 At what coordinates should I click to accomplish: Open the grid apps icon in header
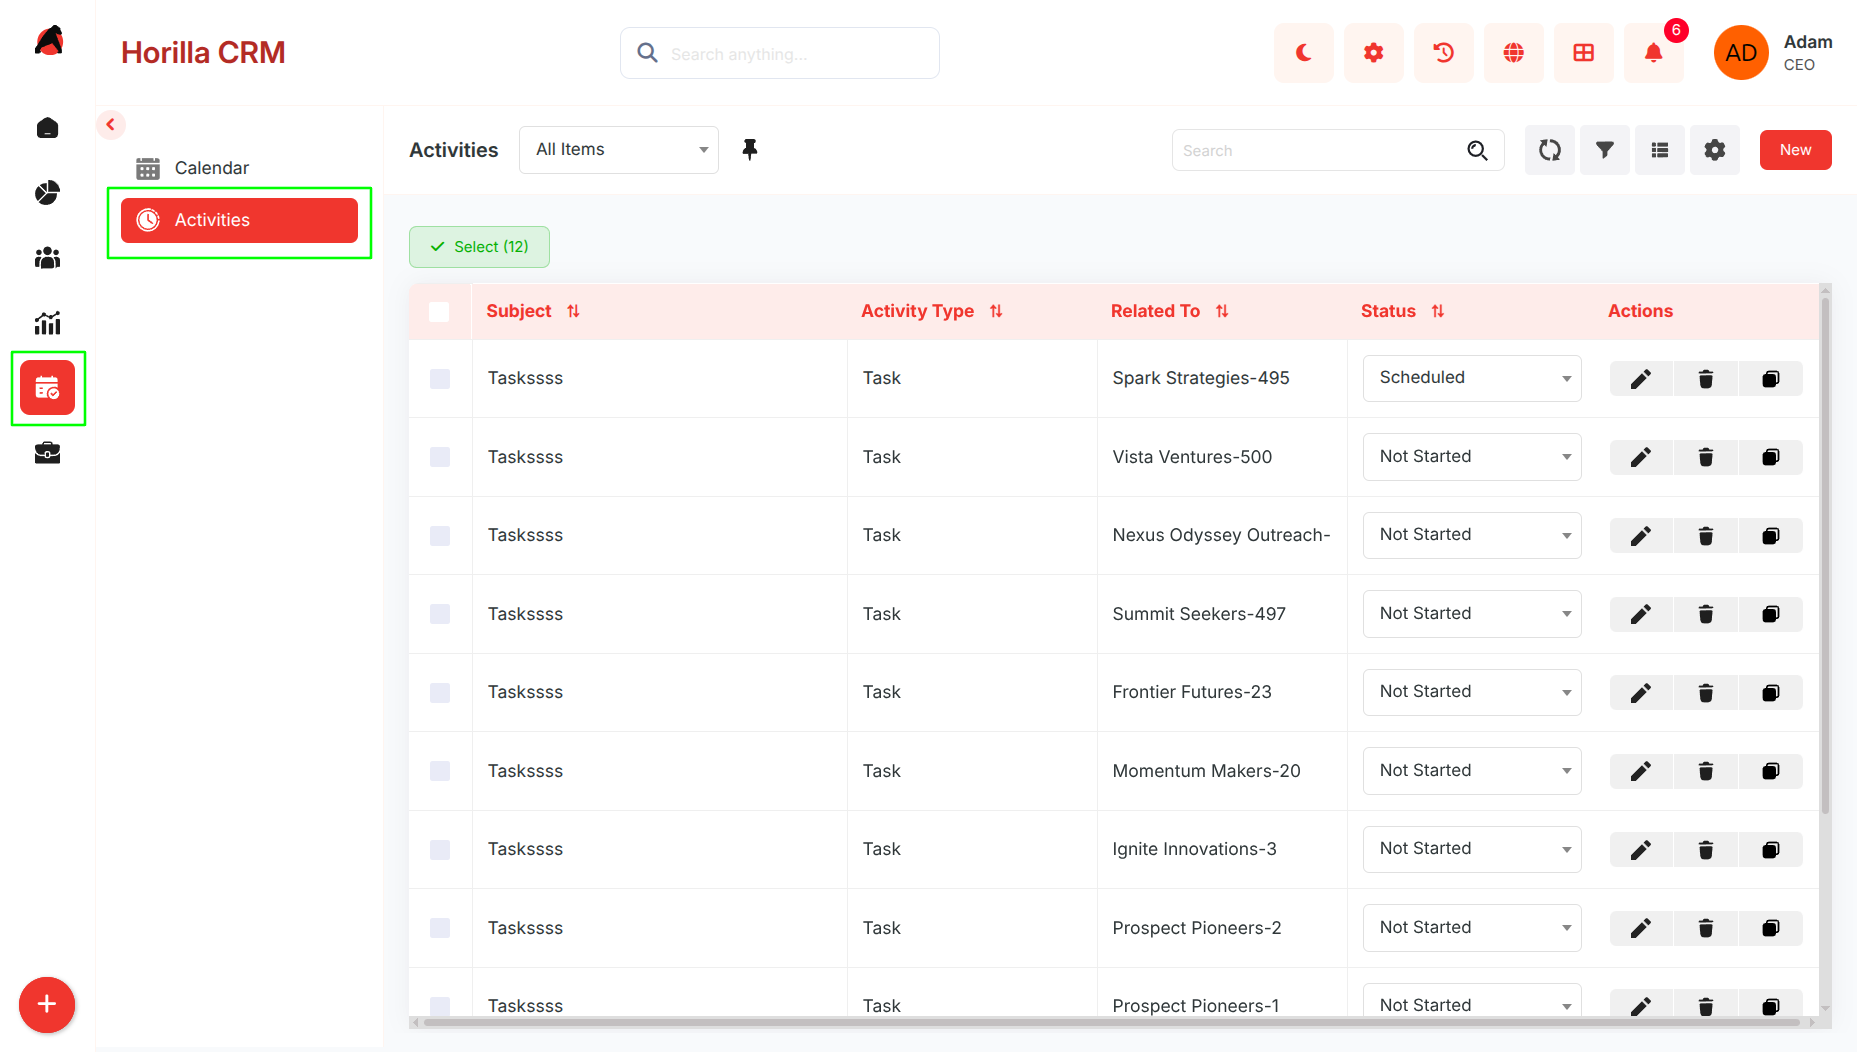(1583, 53)
